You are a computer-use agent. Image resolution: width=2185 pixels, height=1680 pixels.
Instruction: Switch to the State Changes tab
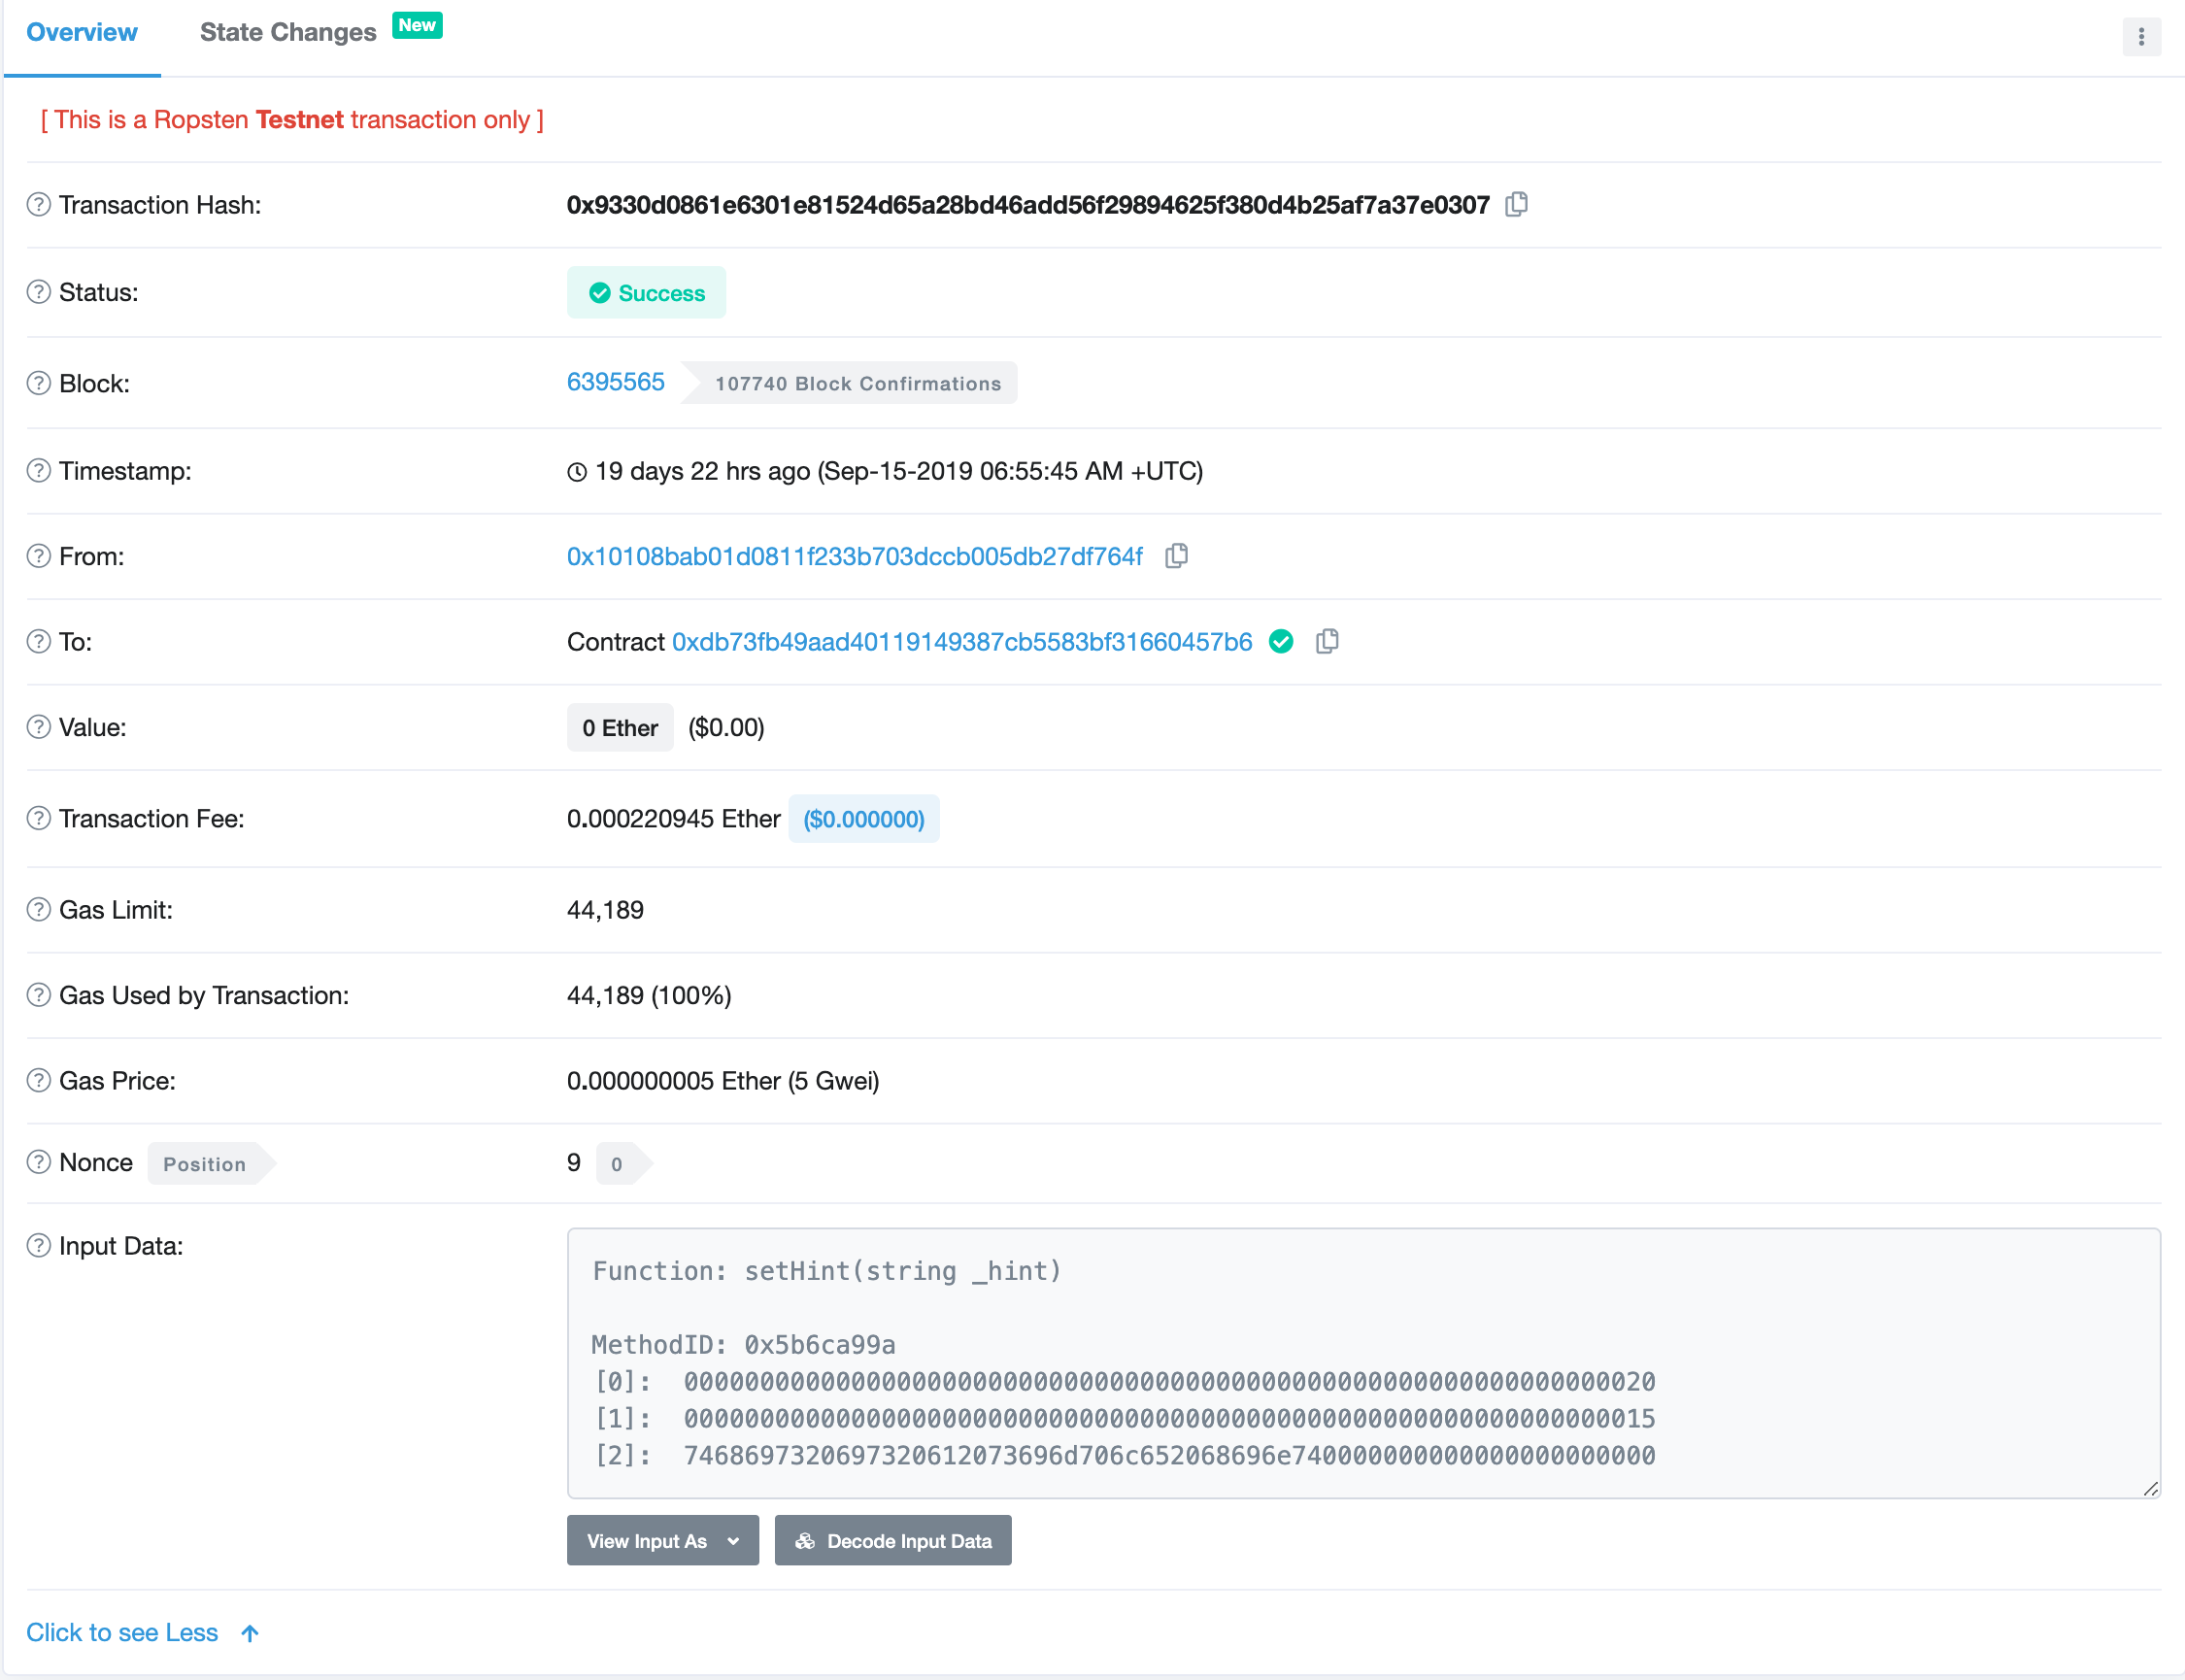288,33
